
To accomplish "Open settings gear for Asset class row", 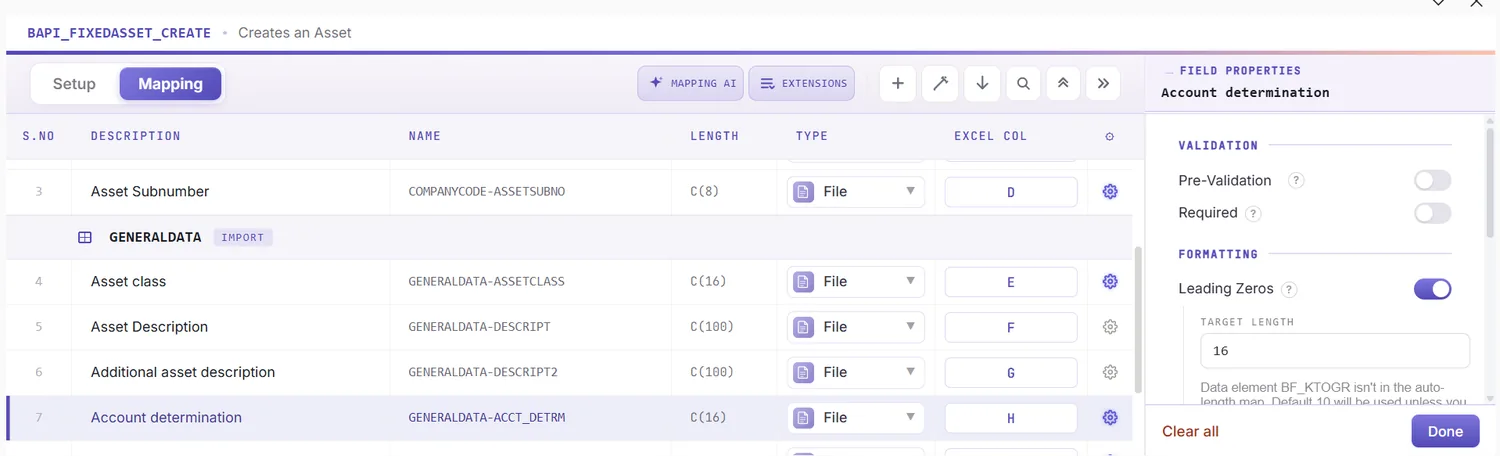I will [x=1110, y=282].
